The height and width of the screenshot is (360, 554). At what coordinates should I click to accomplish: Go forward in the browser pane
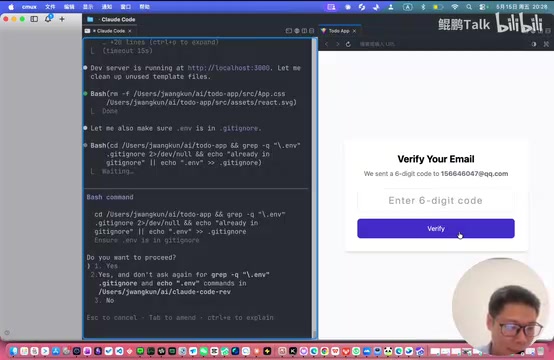click(x=337, y=44)
